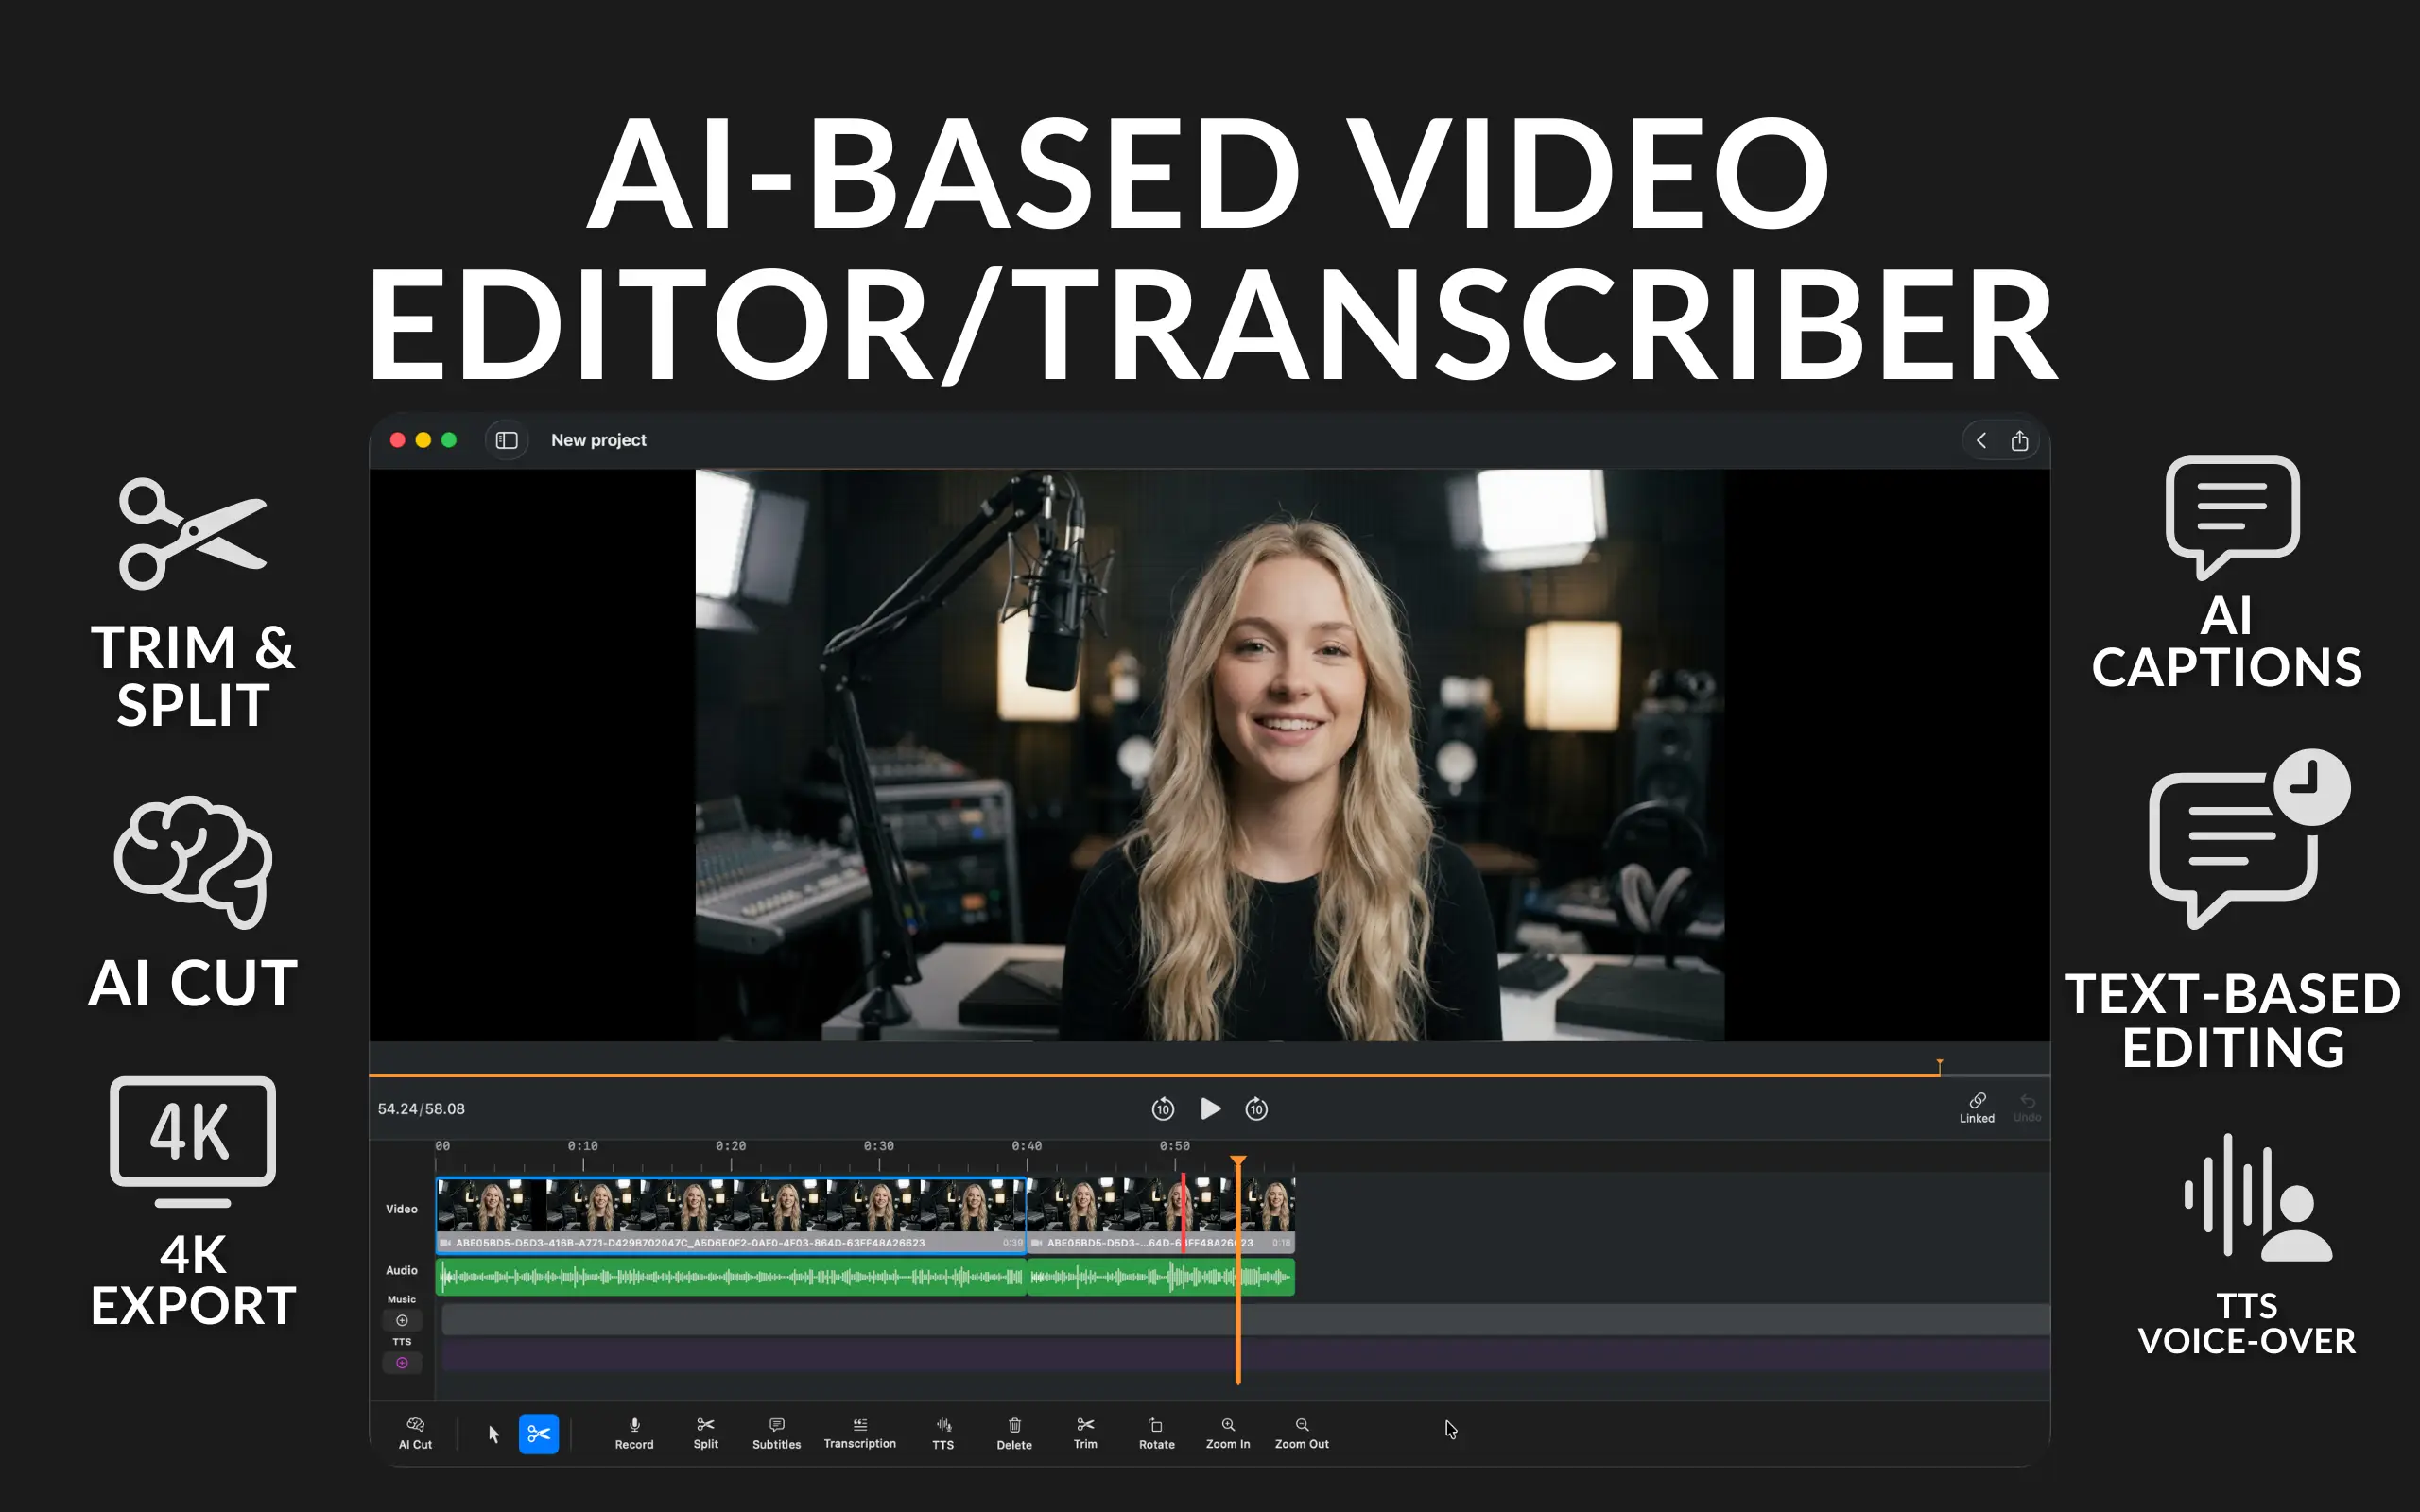This screenshot has width=2420, height=1512.
Task: Add a track on Music row
Action: pyautogui.click(x=402, y=1320)
